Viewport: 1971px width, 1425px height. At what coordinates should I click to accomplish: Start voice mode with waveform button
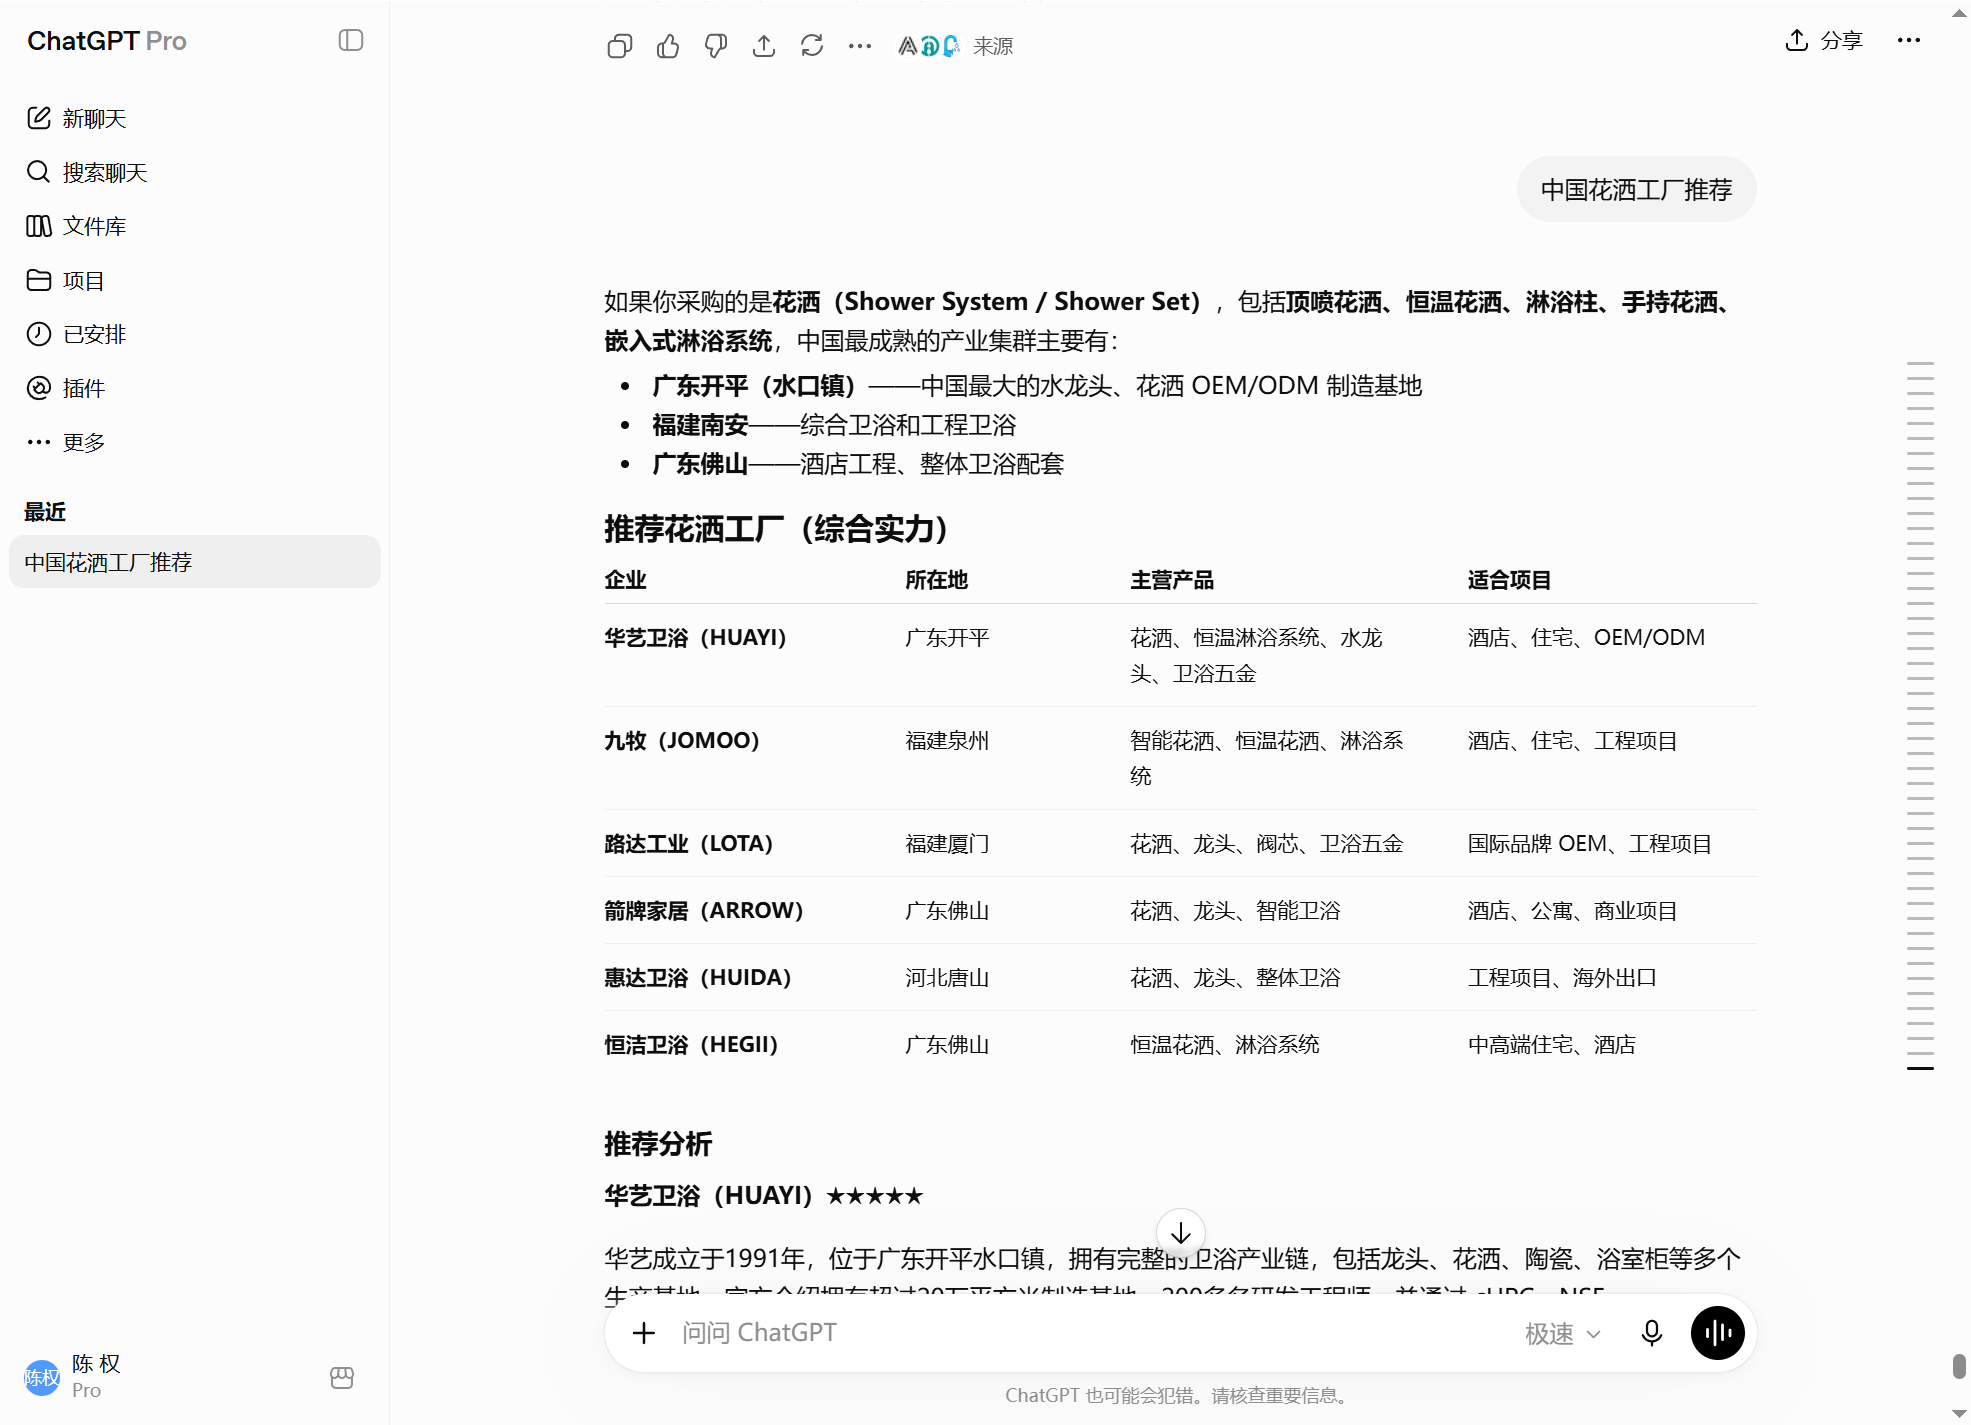[1718, 1333]
